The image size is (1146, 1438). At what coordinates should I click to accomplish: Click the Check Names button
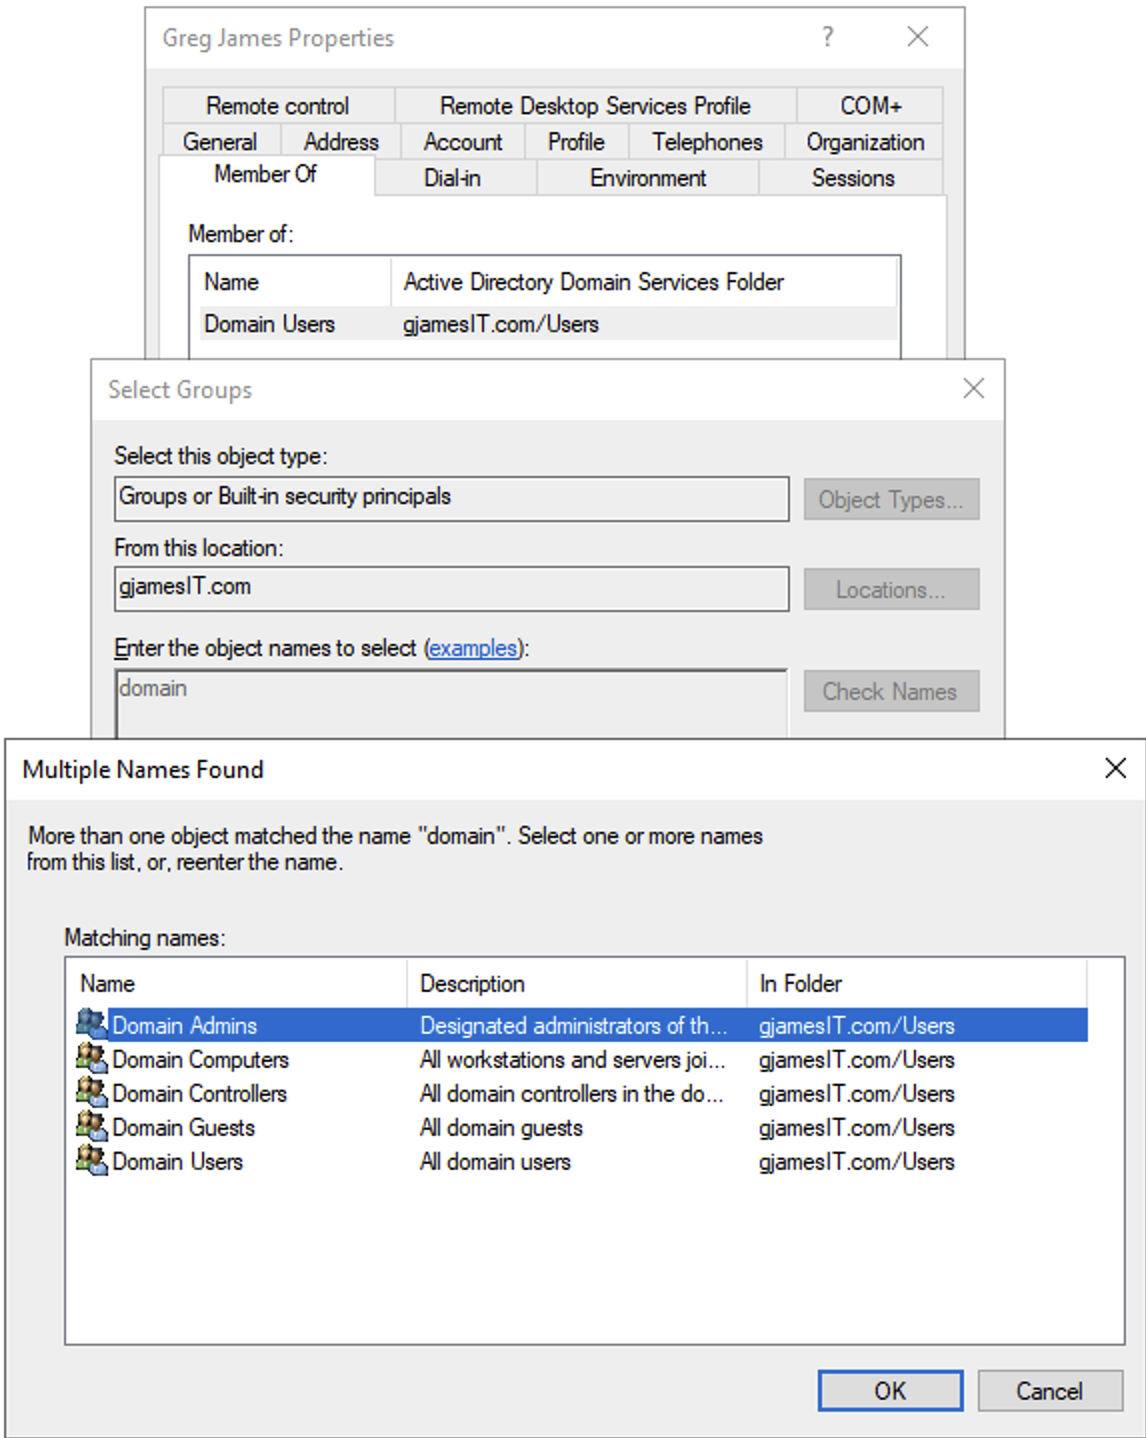[x=889, y=690]
